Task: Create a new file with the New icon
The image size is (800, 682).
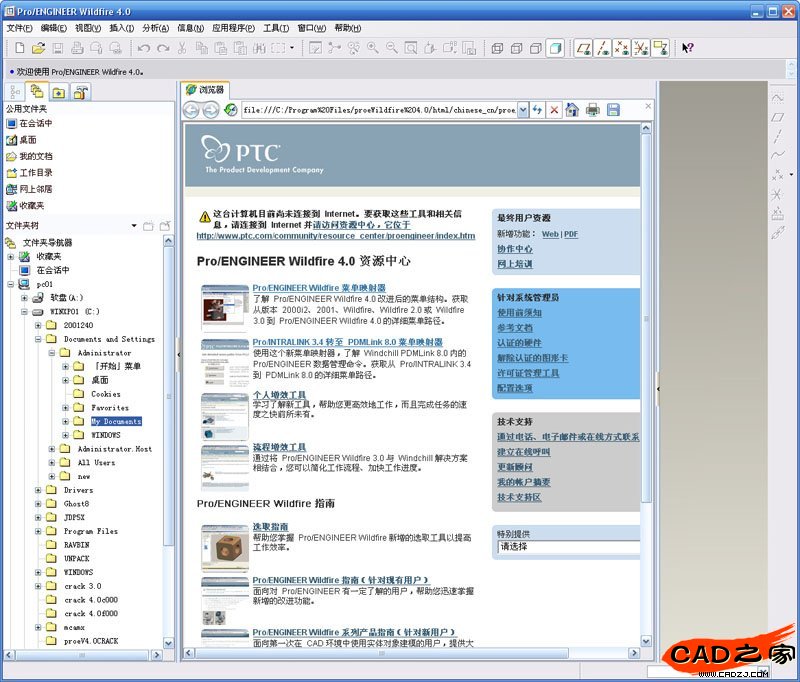Action: coord(19,48)
